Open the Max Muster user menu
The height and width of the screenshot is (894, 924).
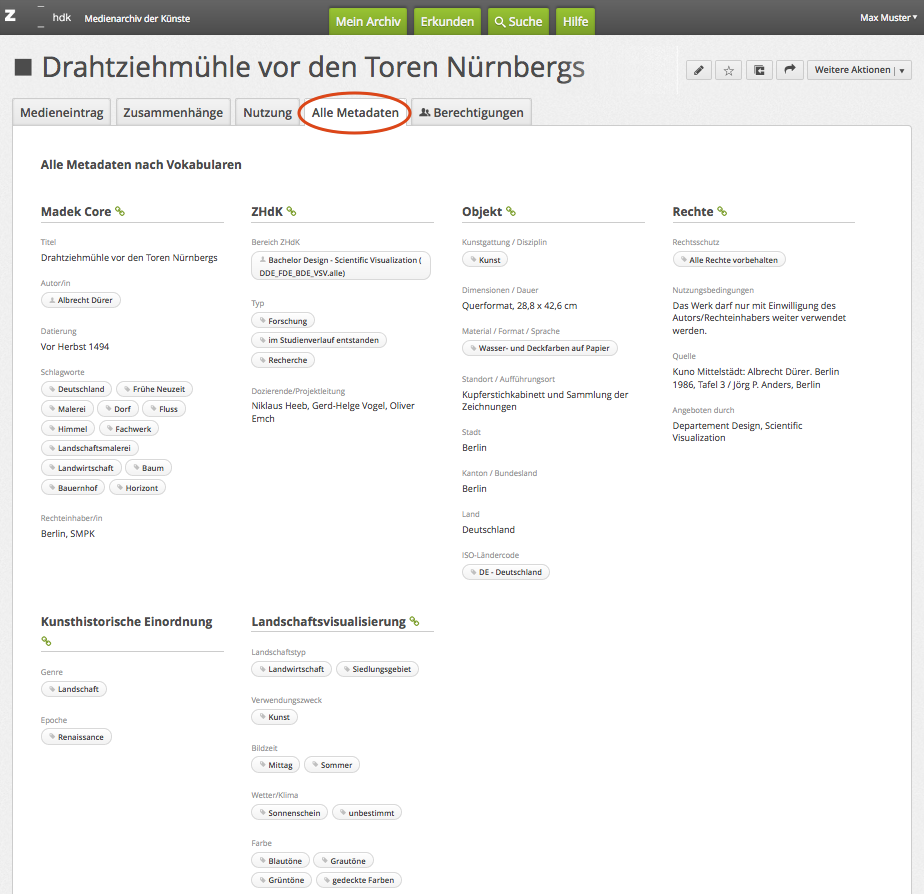(886, 18)
